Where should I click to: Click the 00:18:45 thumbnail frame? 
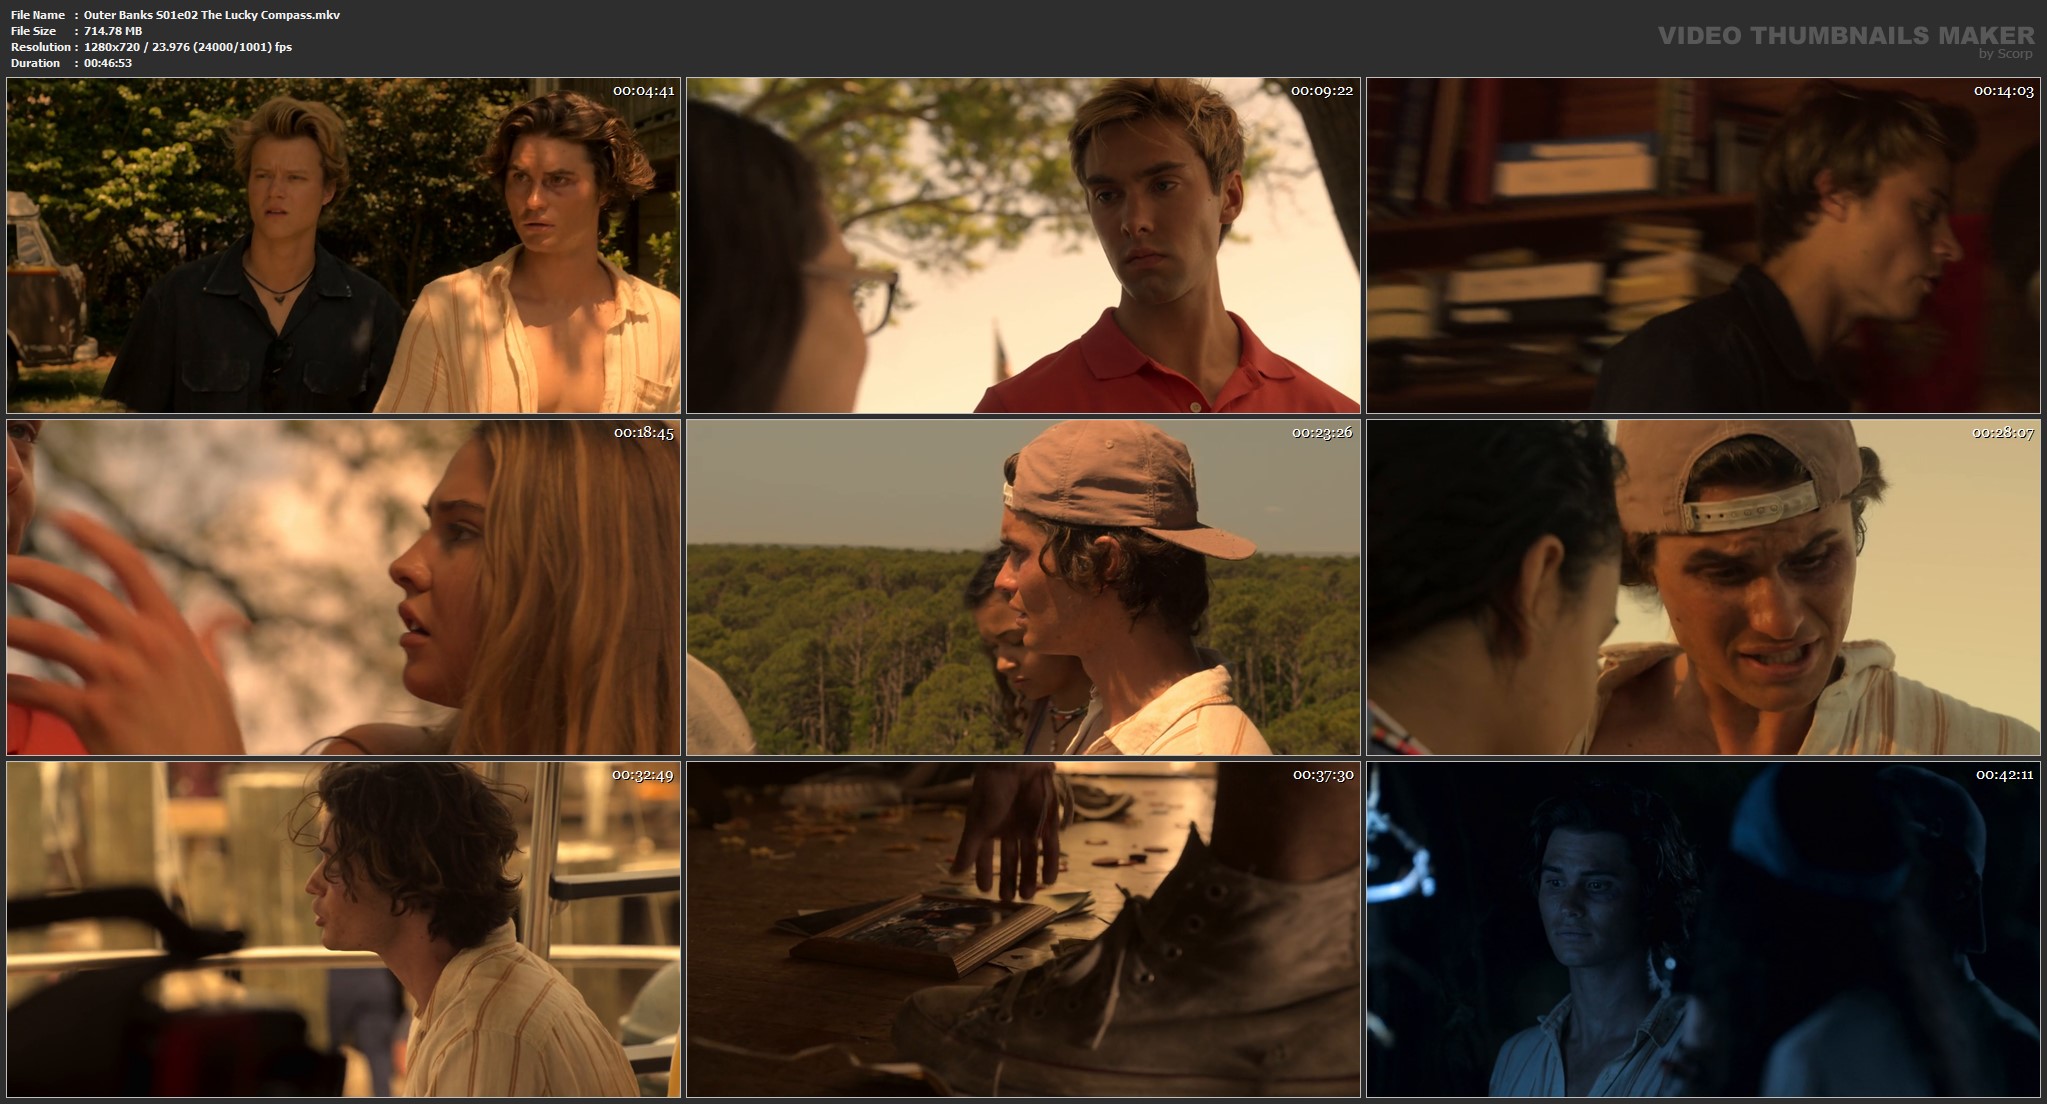coord(343,587)
